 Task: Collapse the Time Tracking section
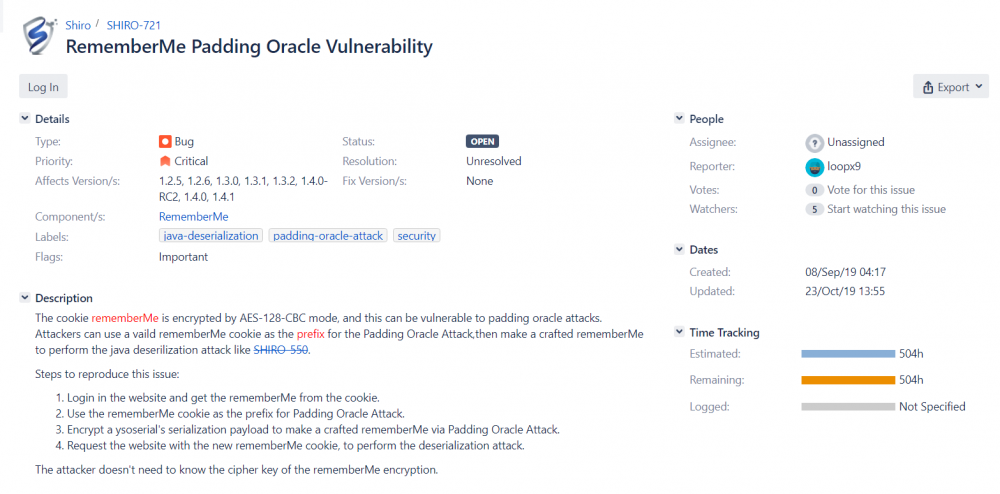click(679, 332)
